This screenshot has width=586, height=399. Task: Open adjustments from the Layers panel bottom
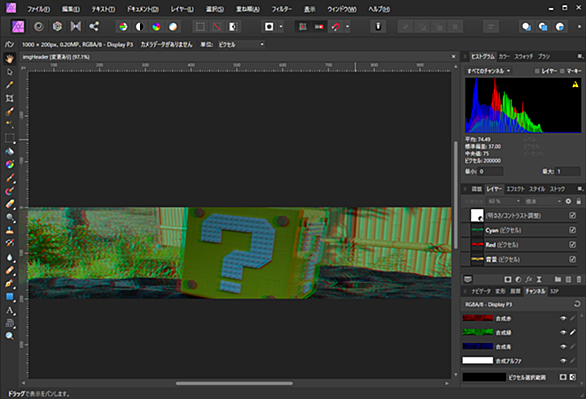tap(518, 279)
